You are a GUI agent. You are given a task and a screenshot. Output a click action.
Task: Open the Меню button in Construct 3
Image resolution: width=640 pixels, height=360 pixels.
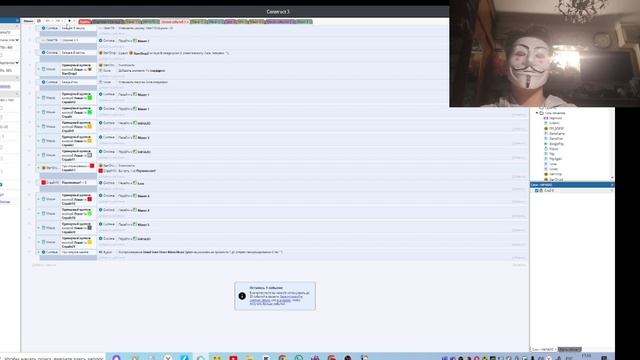[x=28, y=21]
